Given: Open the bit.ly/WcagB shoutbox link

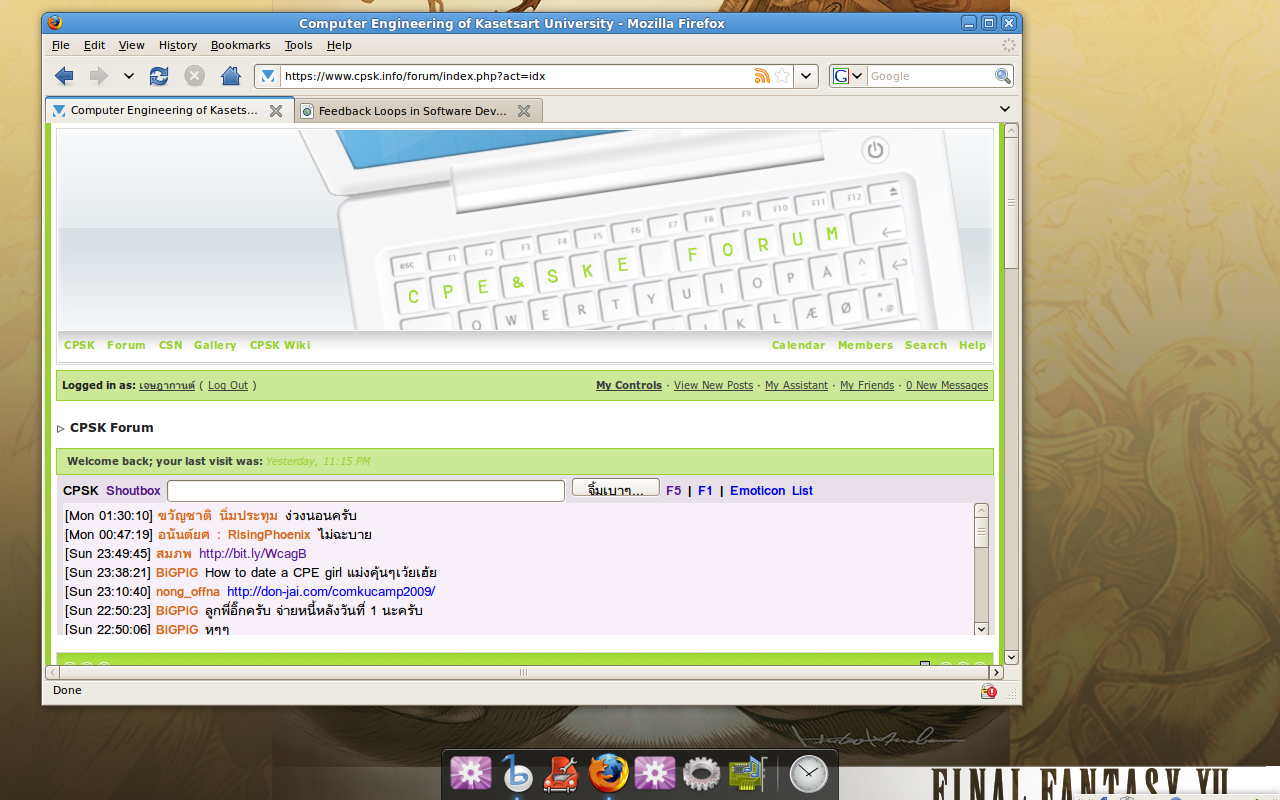Looking at the screenshot, I should (x=252, y=554).
